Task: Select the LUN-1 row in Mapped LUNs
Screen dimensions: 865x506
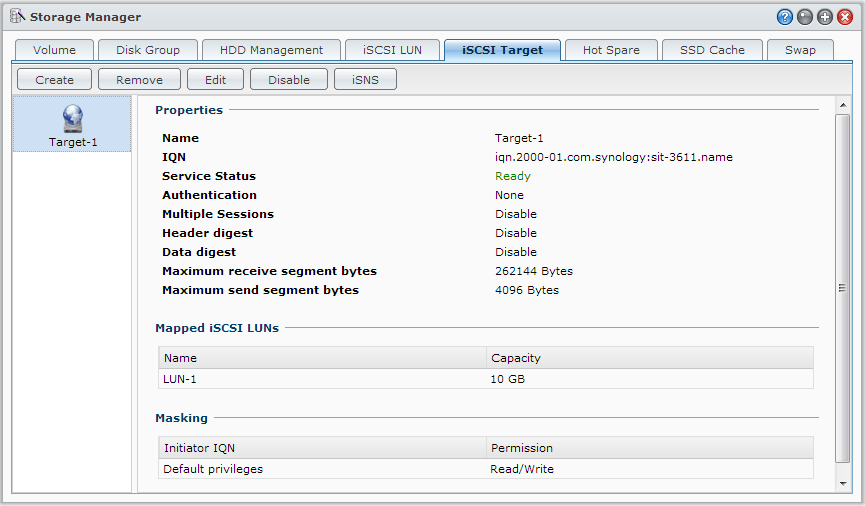Action: [x=485, y=379]
